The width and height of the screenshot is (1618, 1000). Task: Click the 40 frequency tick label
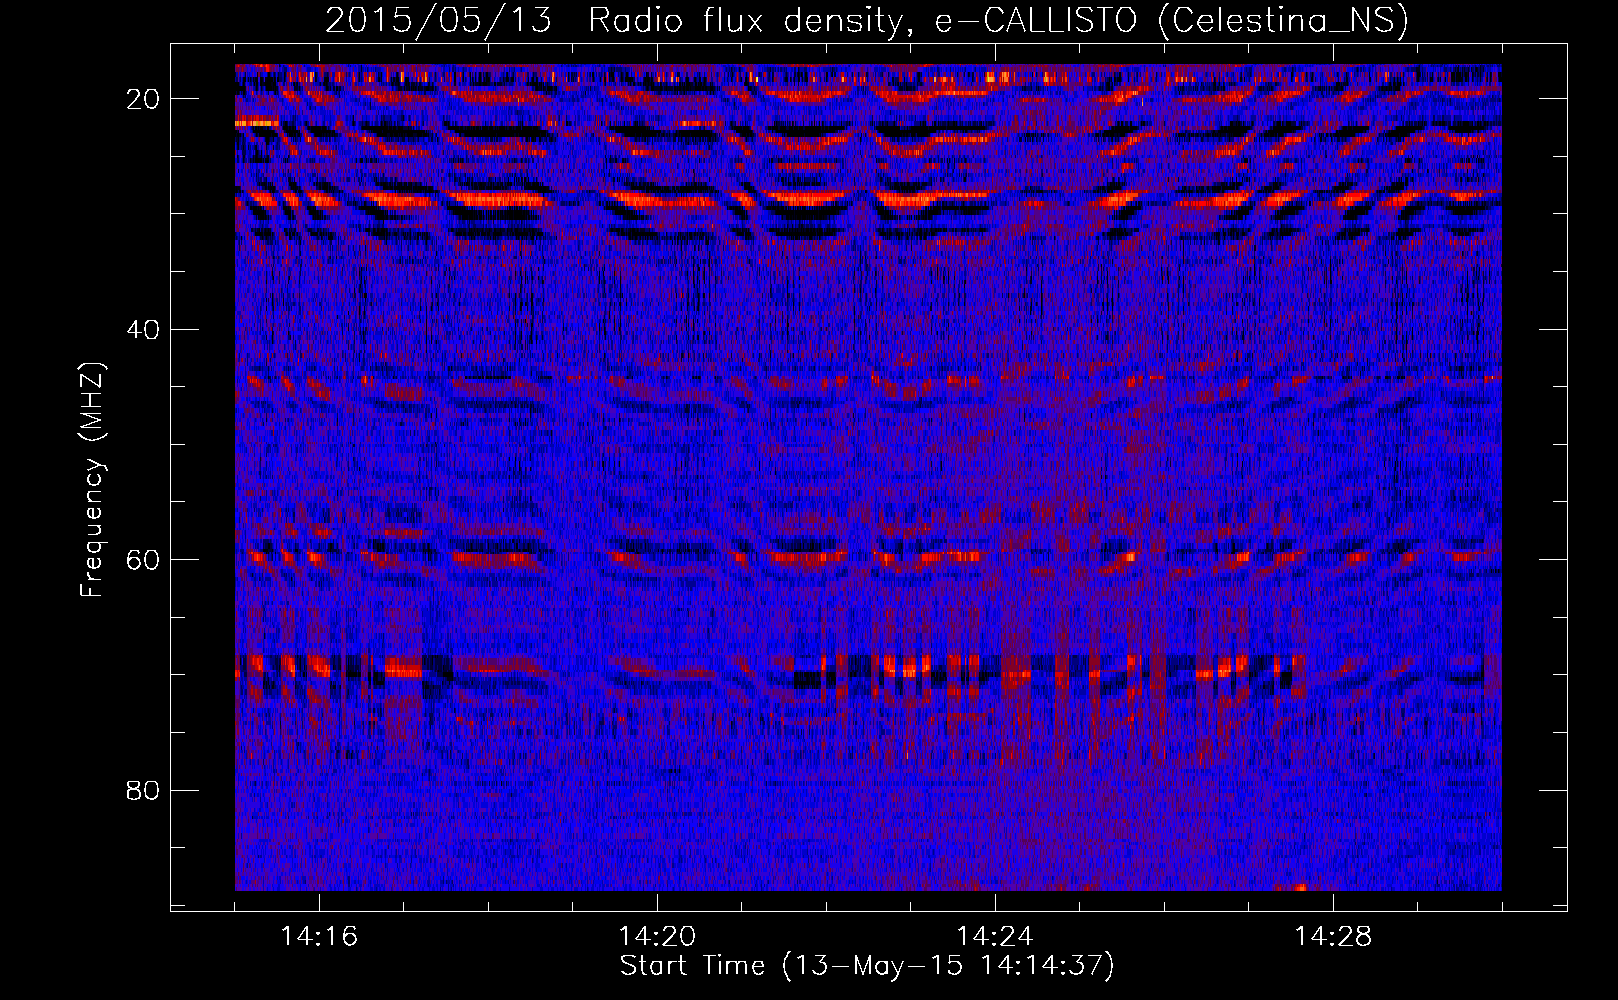click(144, 330)
